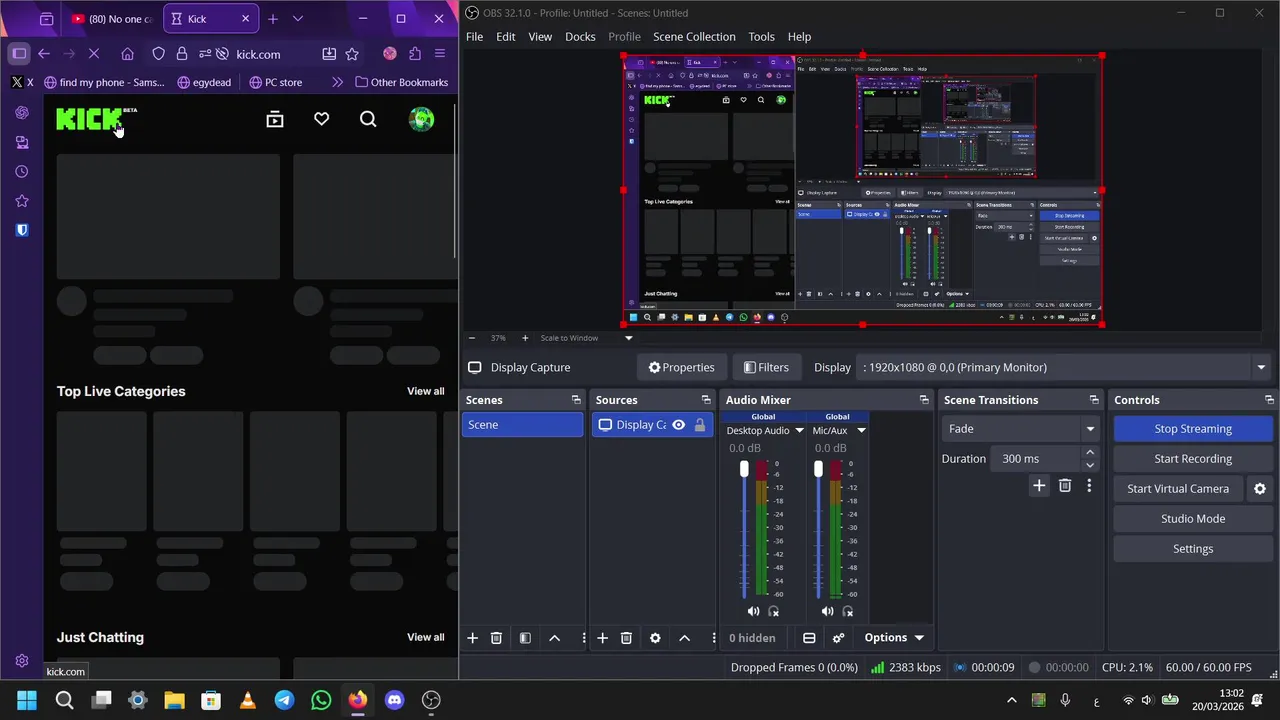The height and width of the screenshot is (720, 1280).
Task: Adjust Desktop Audio volume slider handle
Action: click(x=743, y=469)
